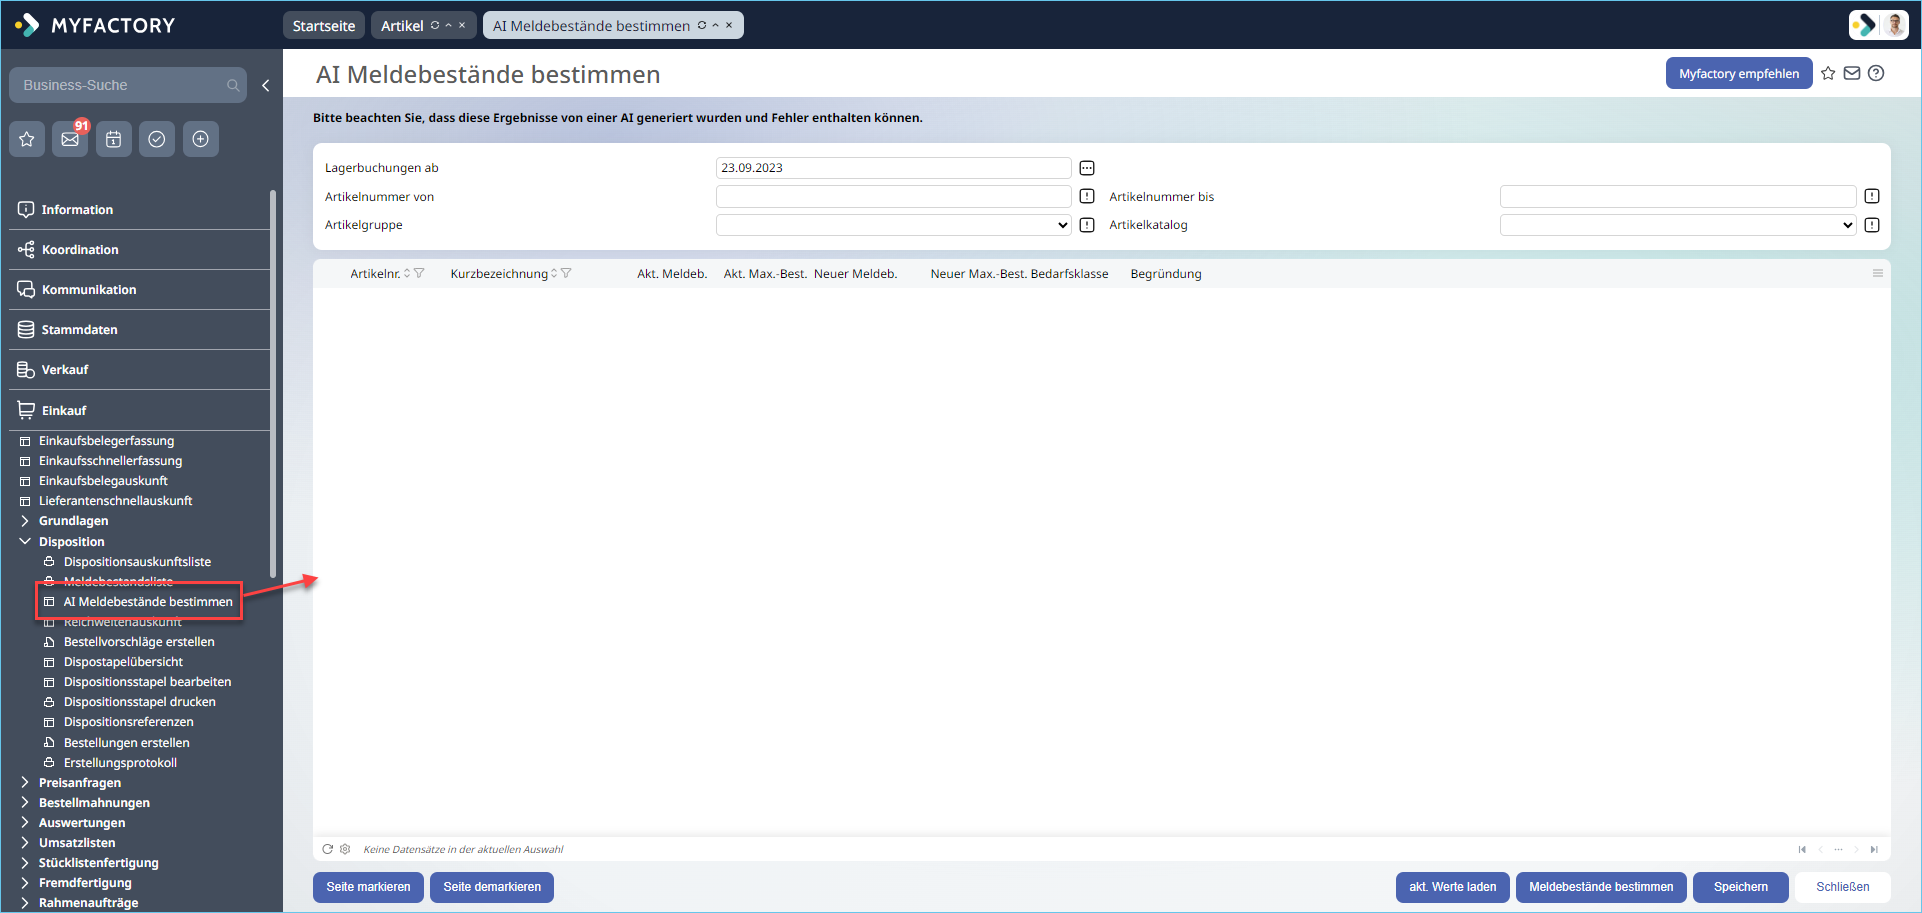Open the Stammdaten menu section
The height and width of the screenshot is (913, 1922).
[139, 330]
